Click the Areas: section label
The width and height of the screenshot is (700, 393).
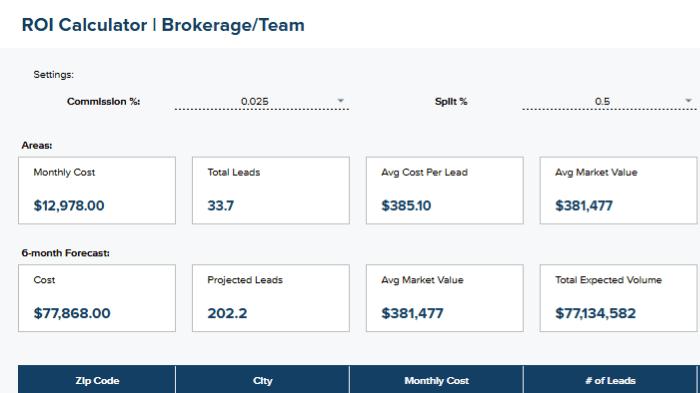37,145
